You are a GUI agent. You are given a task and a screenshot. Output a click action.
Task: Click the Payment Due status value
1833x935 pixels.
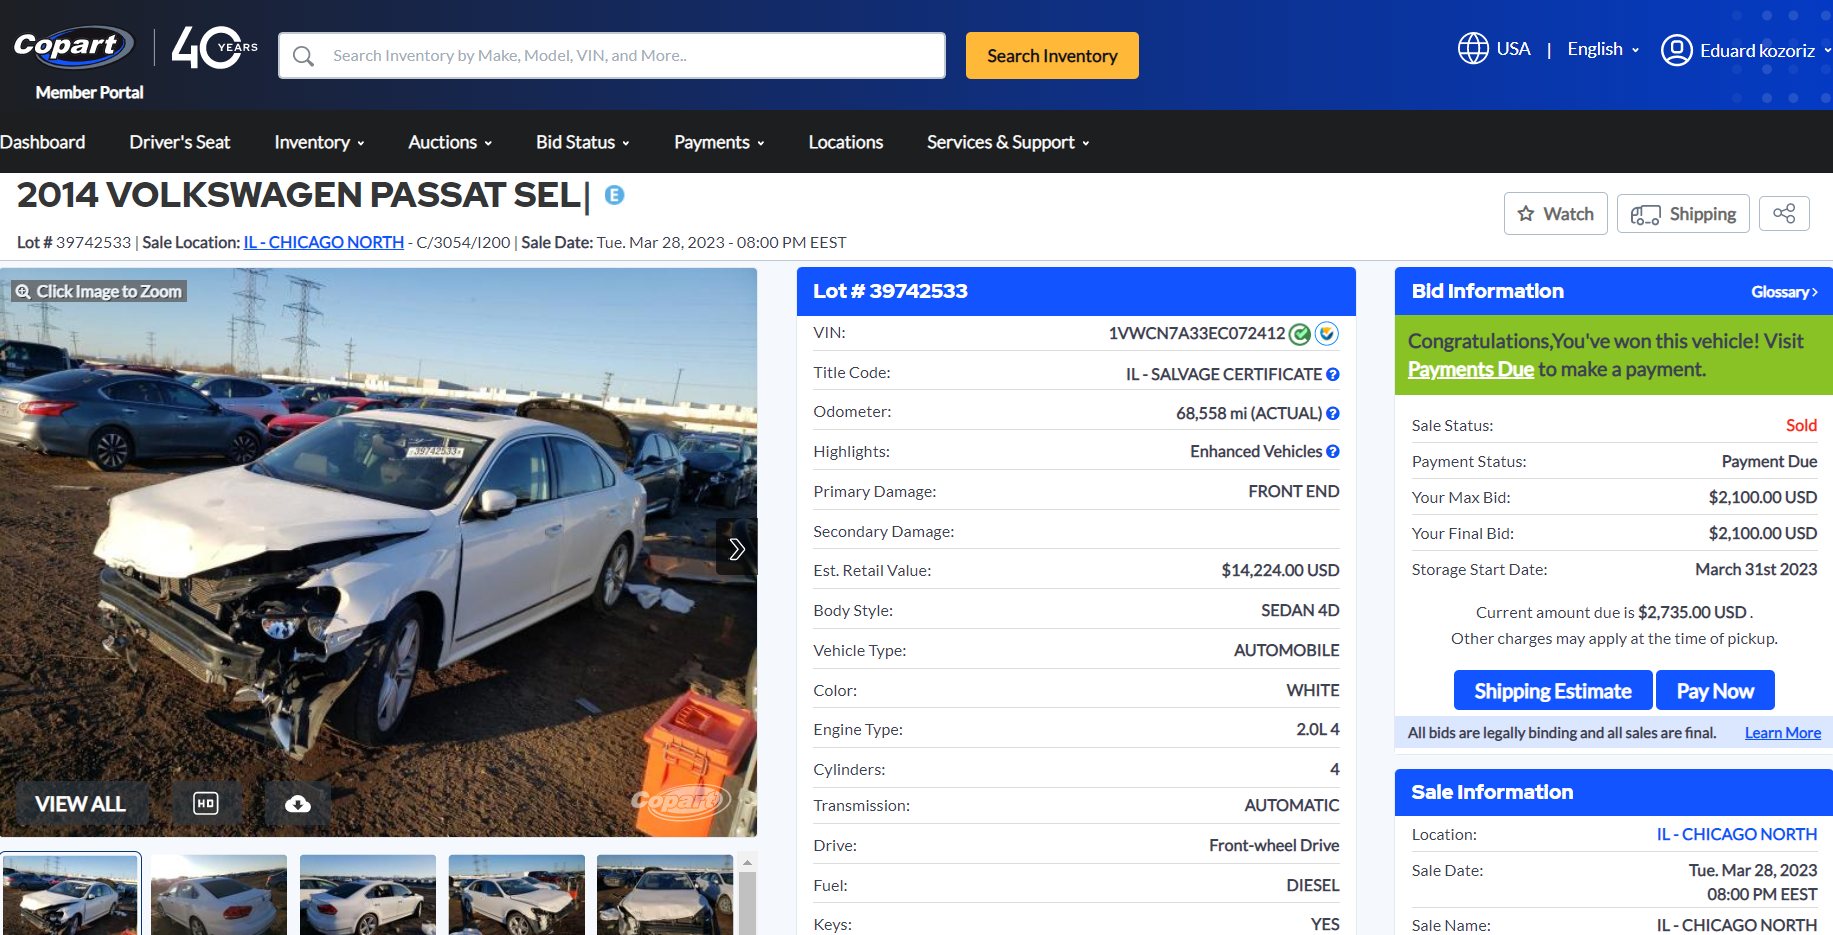1769,461
